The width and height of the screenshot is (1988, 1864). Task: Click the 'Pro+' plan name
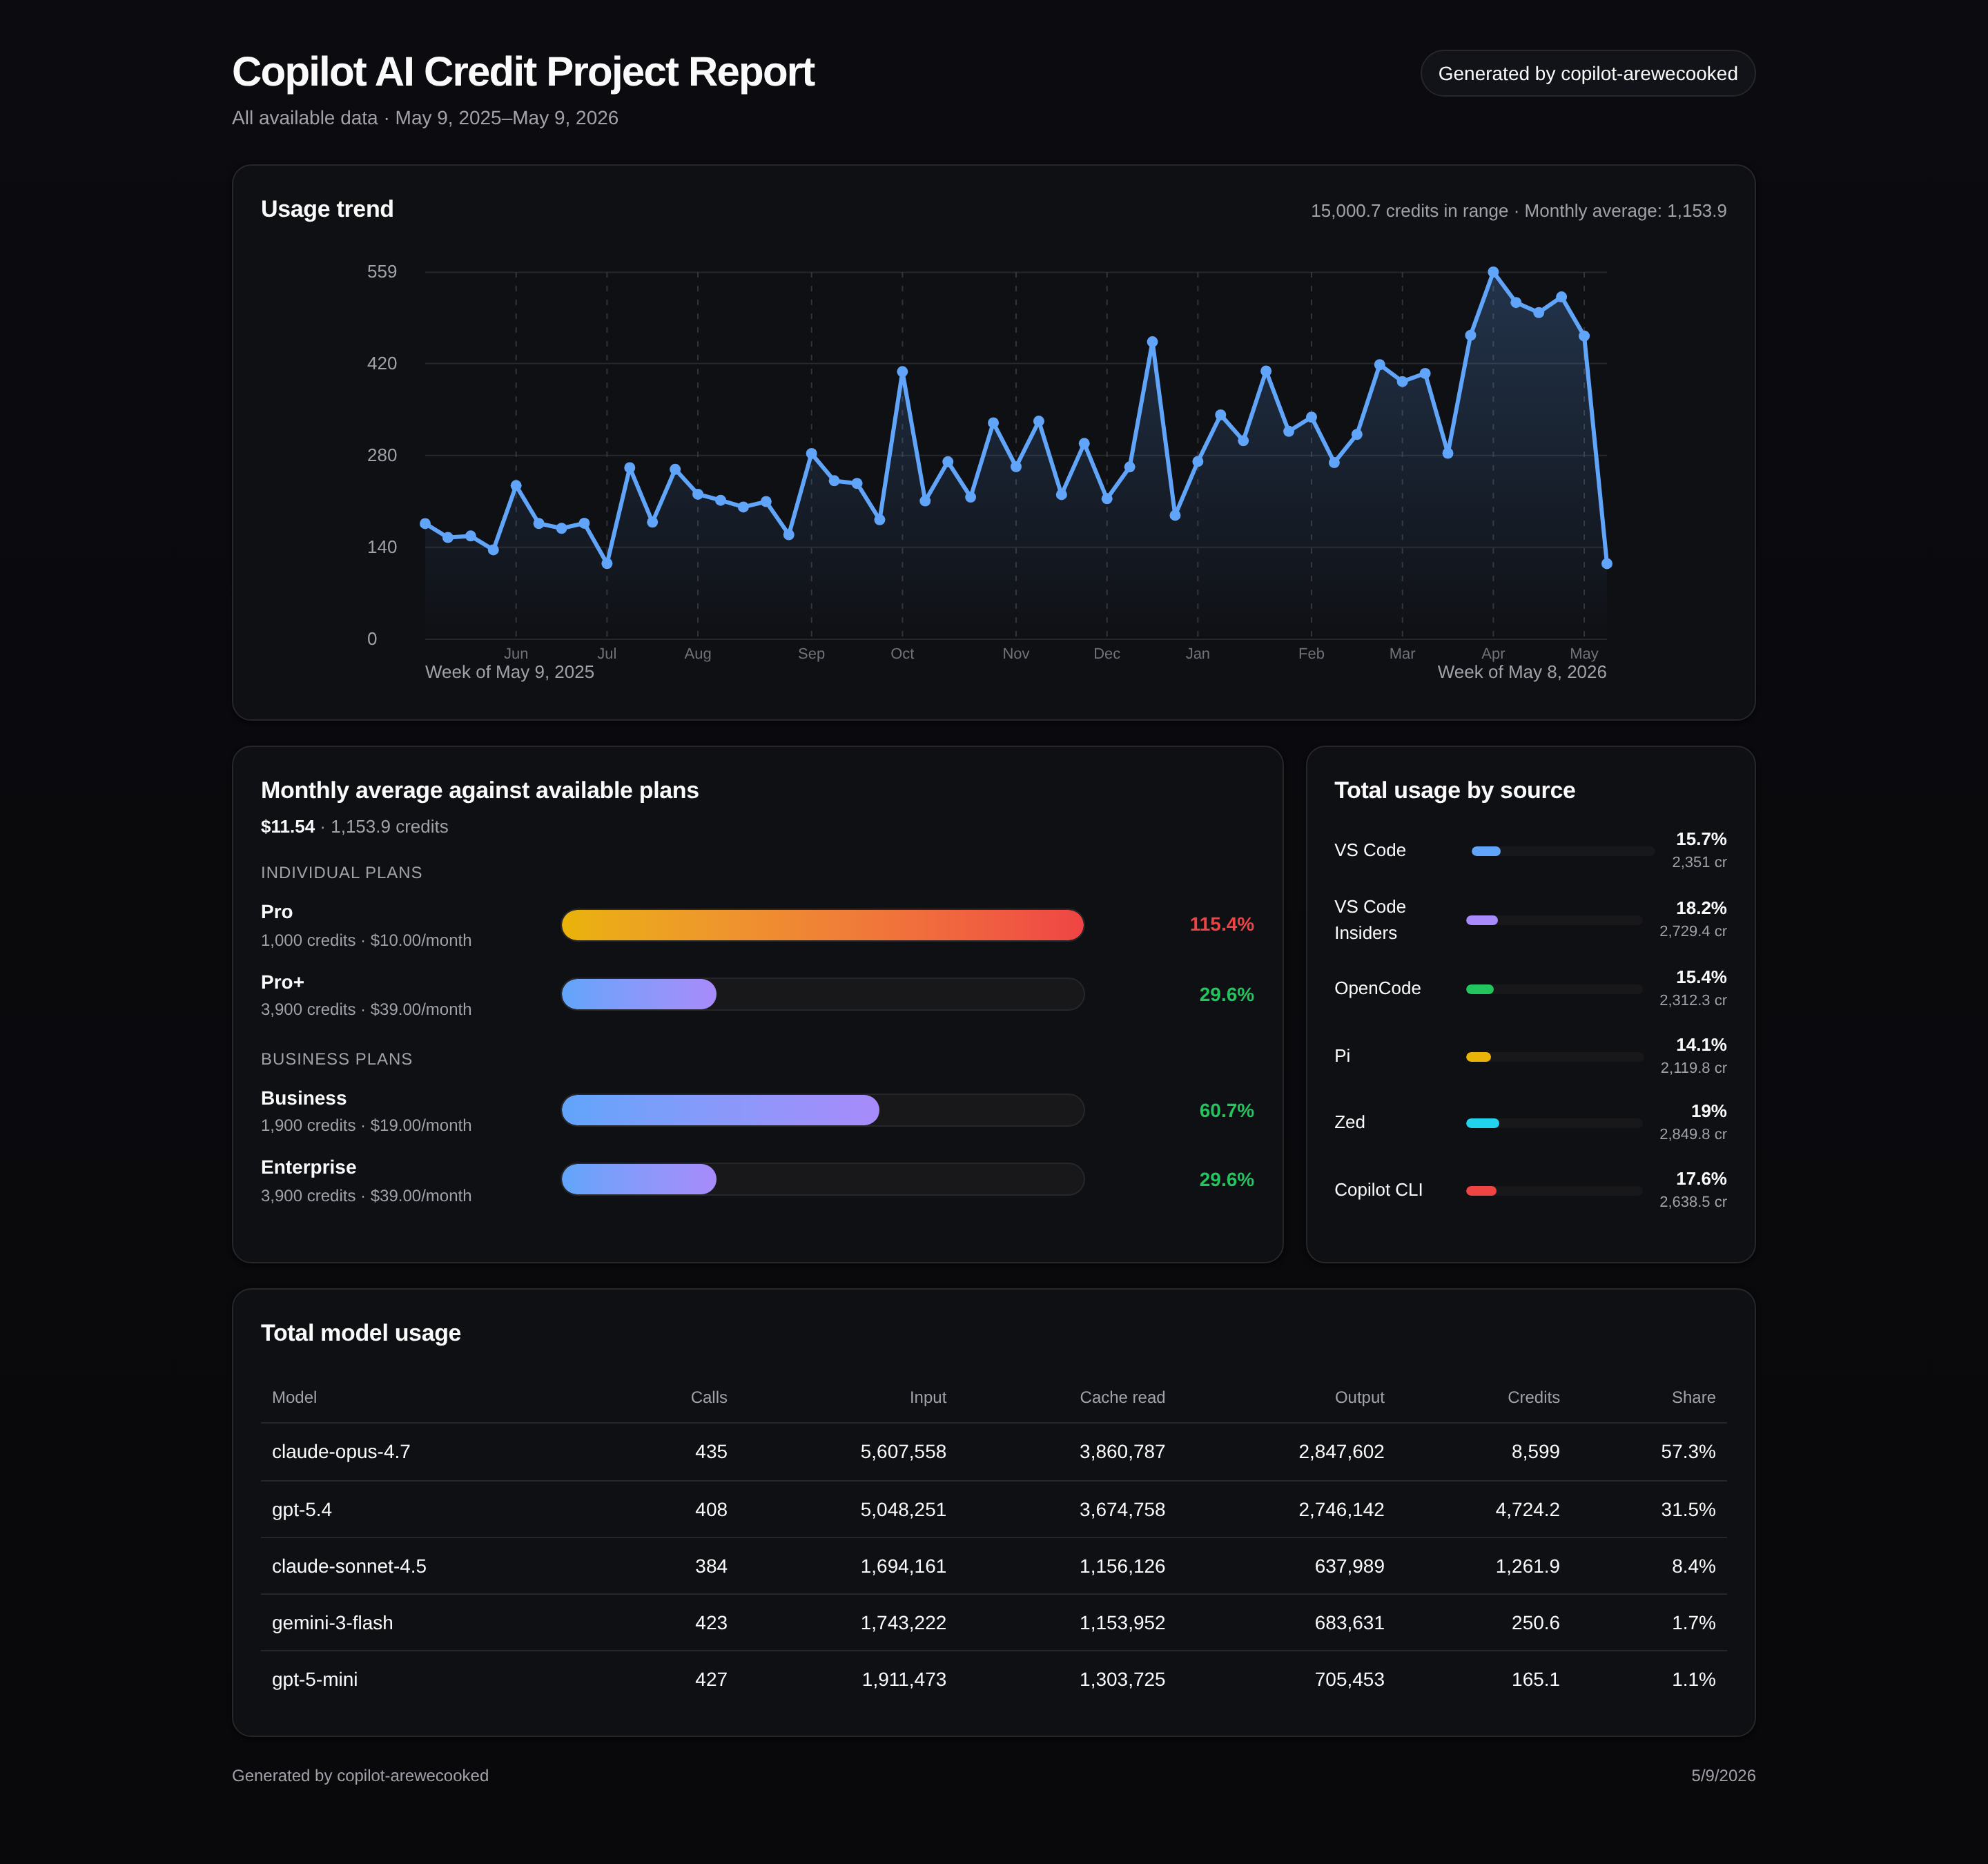[283, 982]
